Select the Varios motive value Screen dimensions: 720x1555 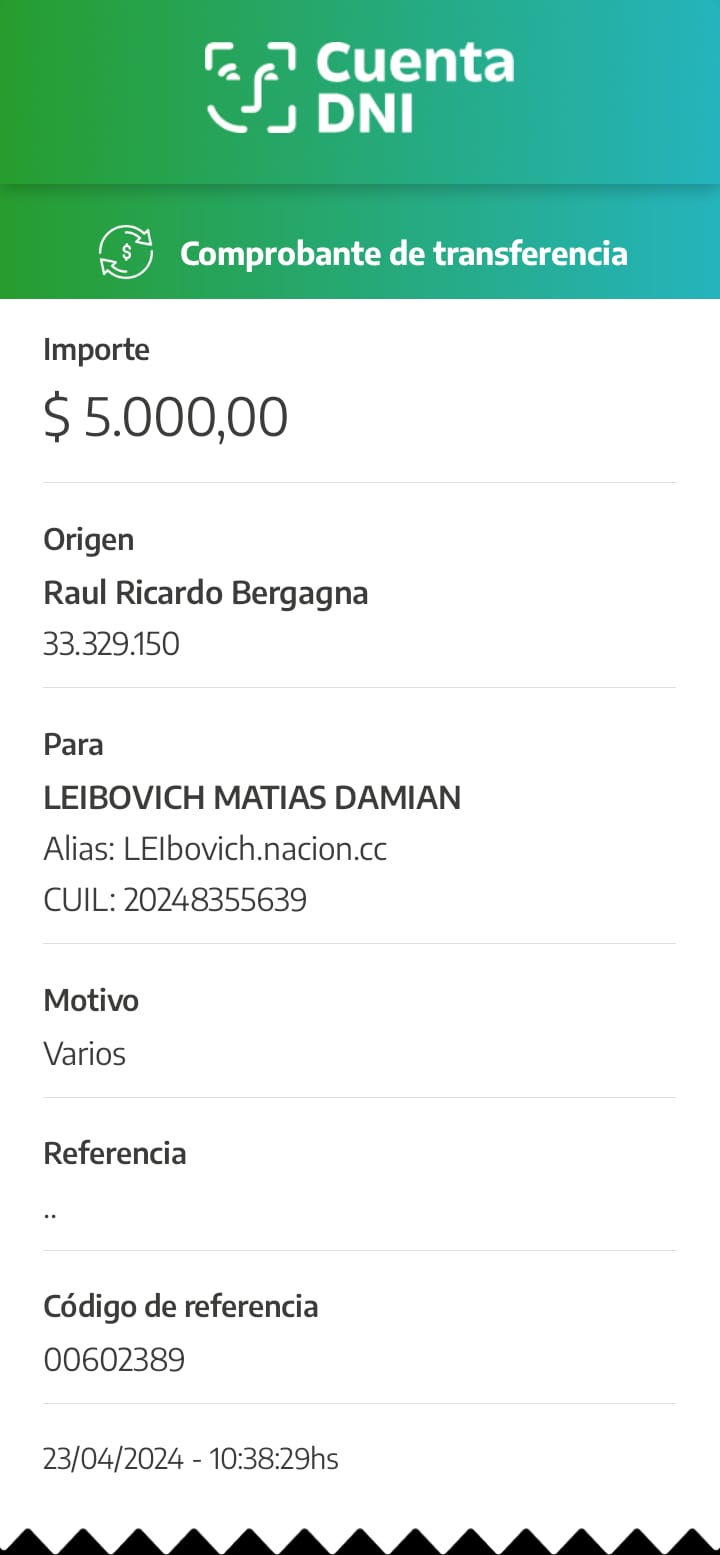point(85,1054)
